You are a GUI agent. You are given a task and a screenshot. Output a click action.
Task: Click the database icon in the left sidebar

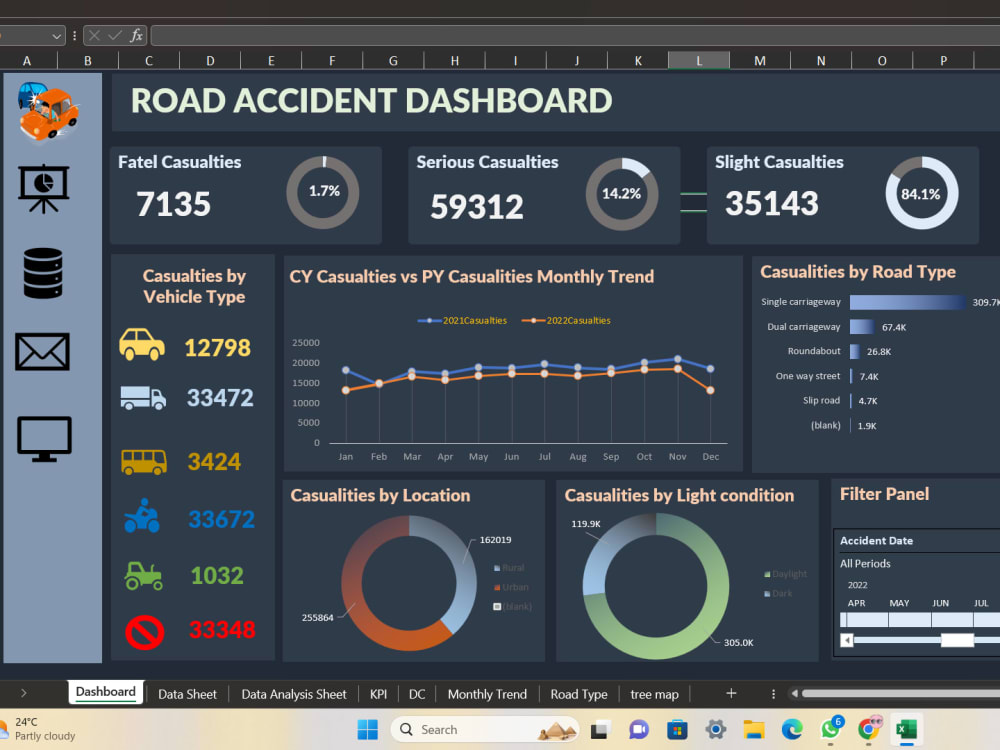pos(42,271)
